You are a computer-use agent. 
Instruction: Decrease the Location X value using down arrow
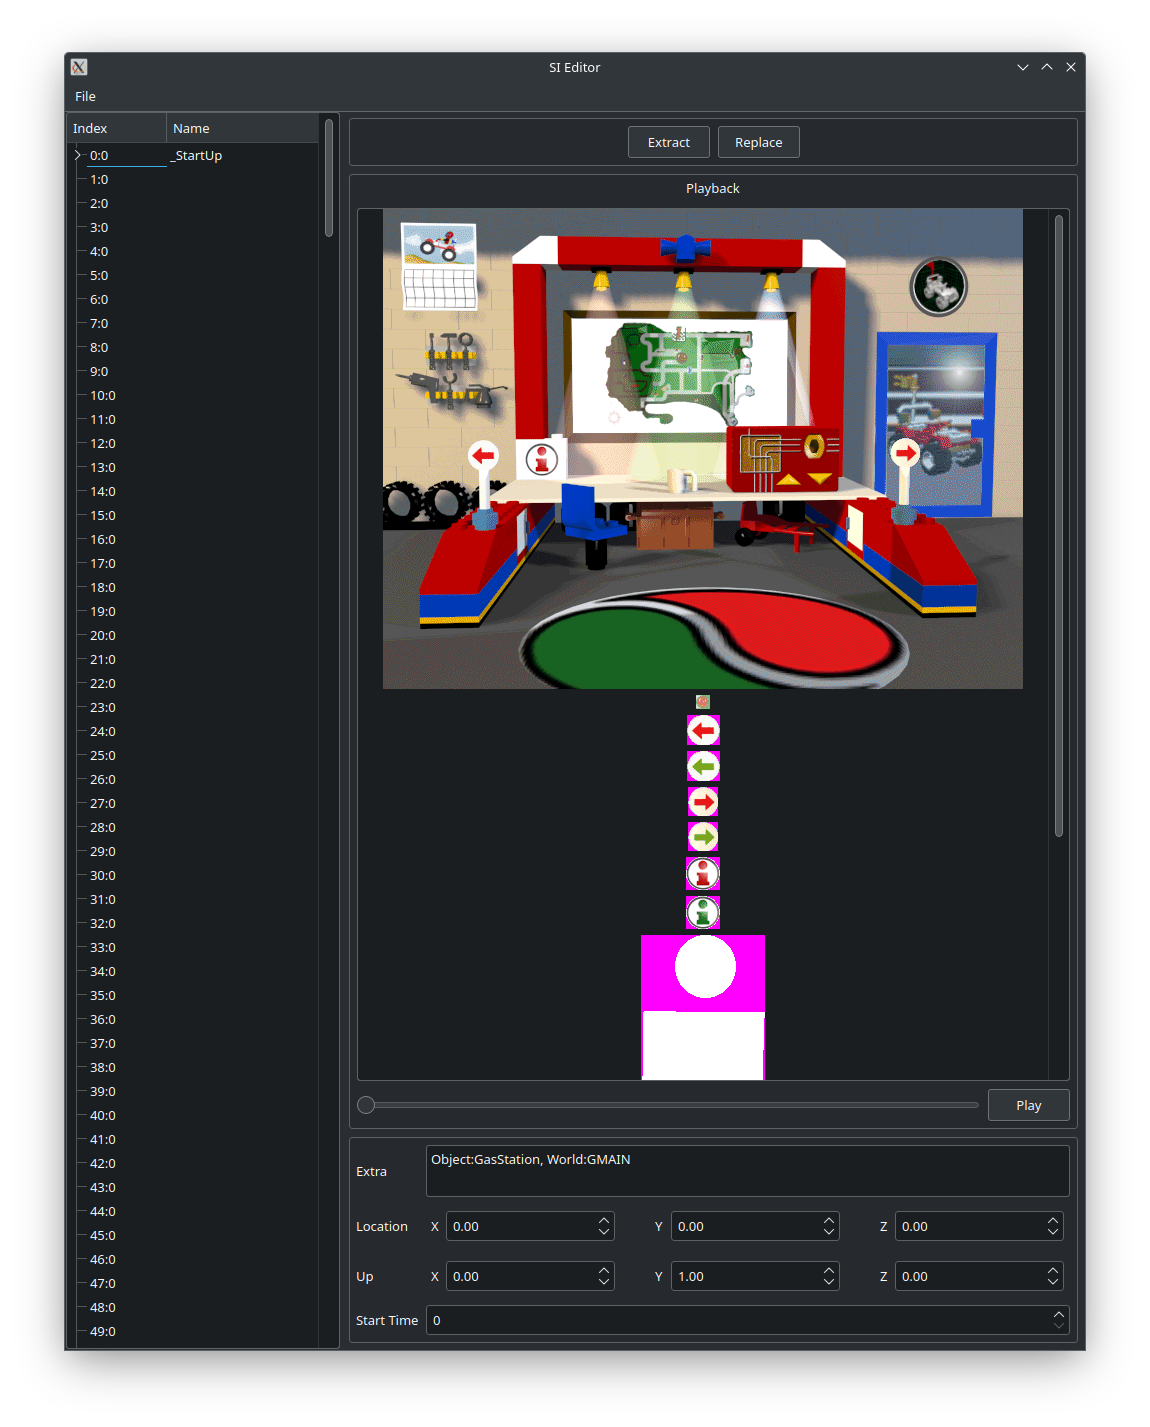tap(604, 1232)
